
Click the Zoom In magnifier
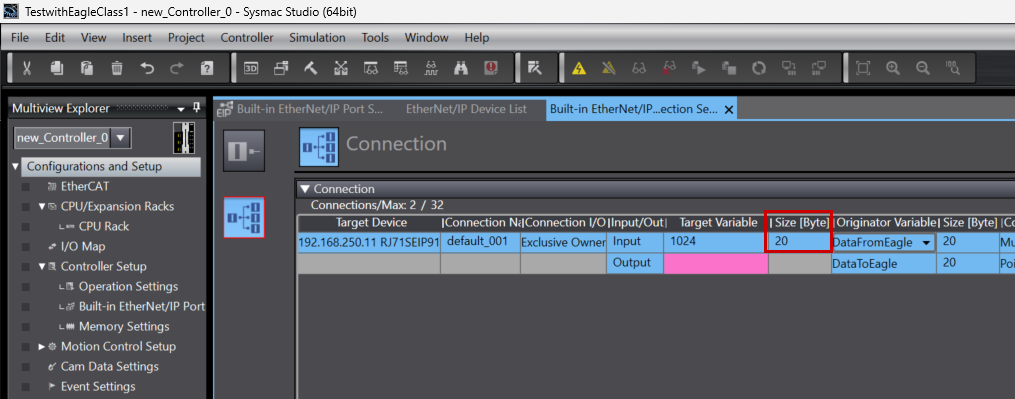tap(893, 68)
